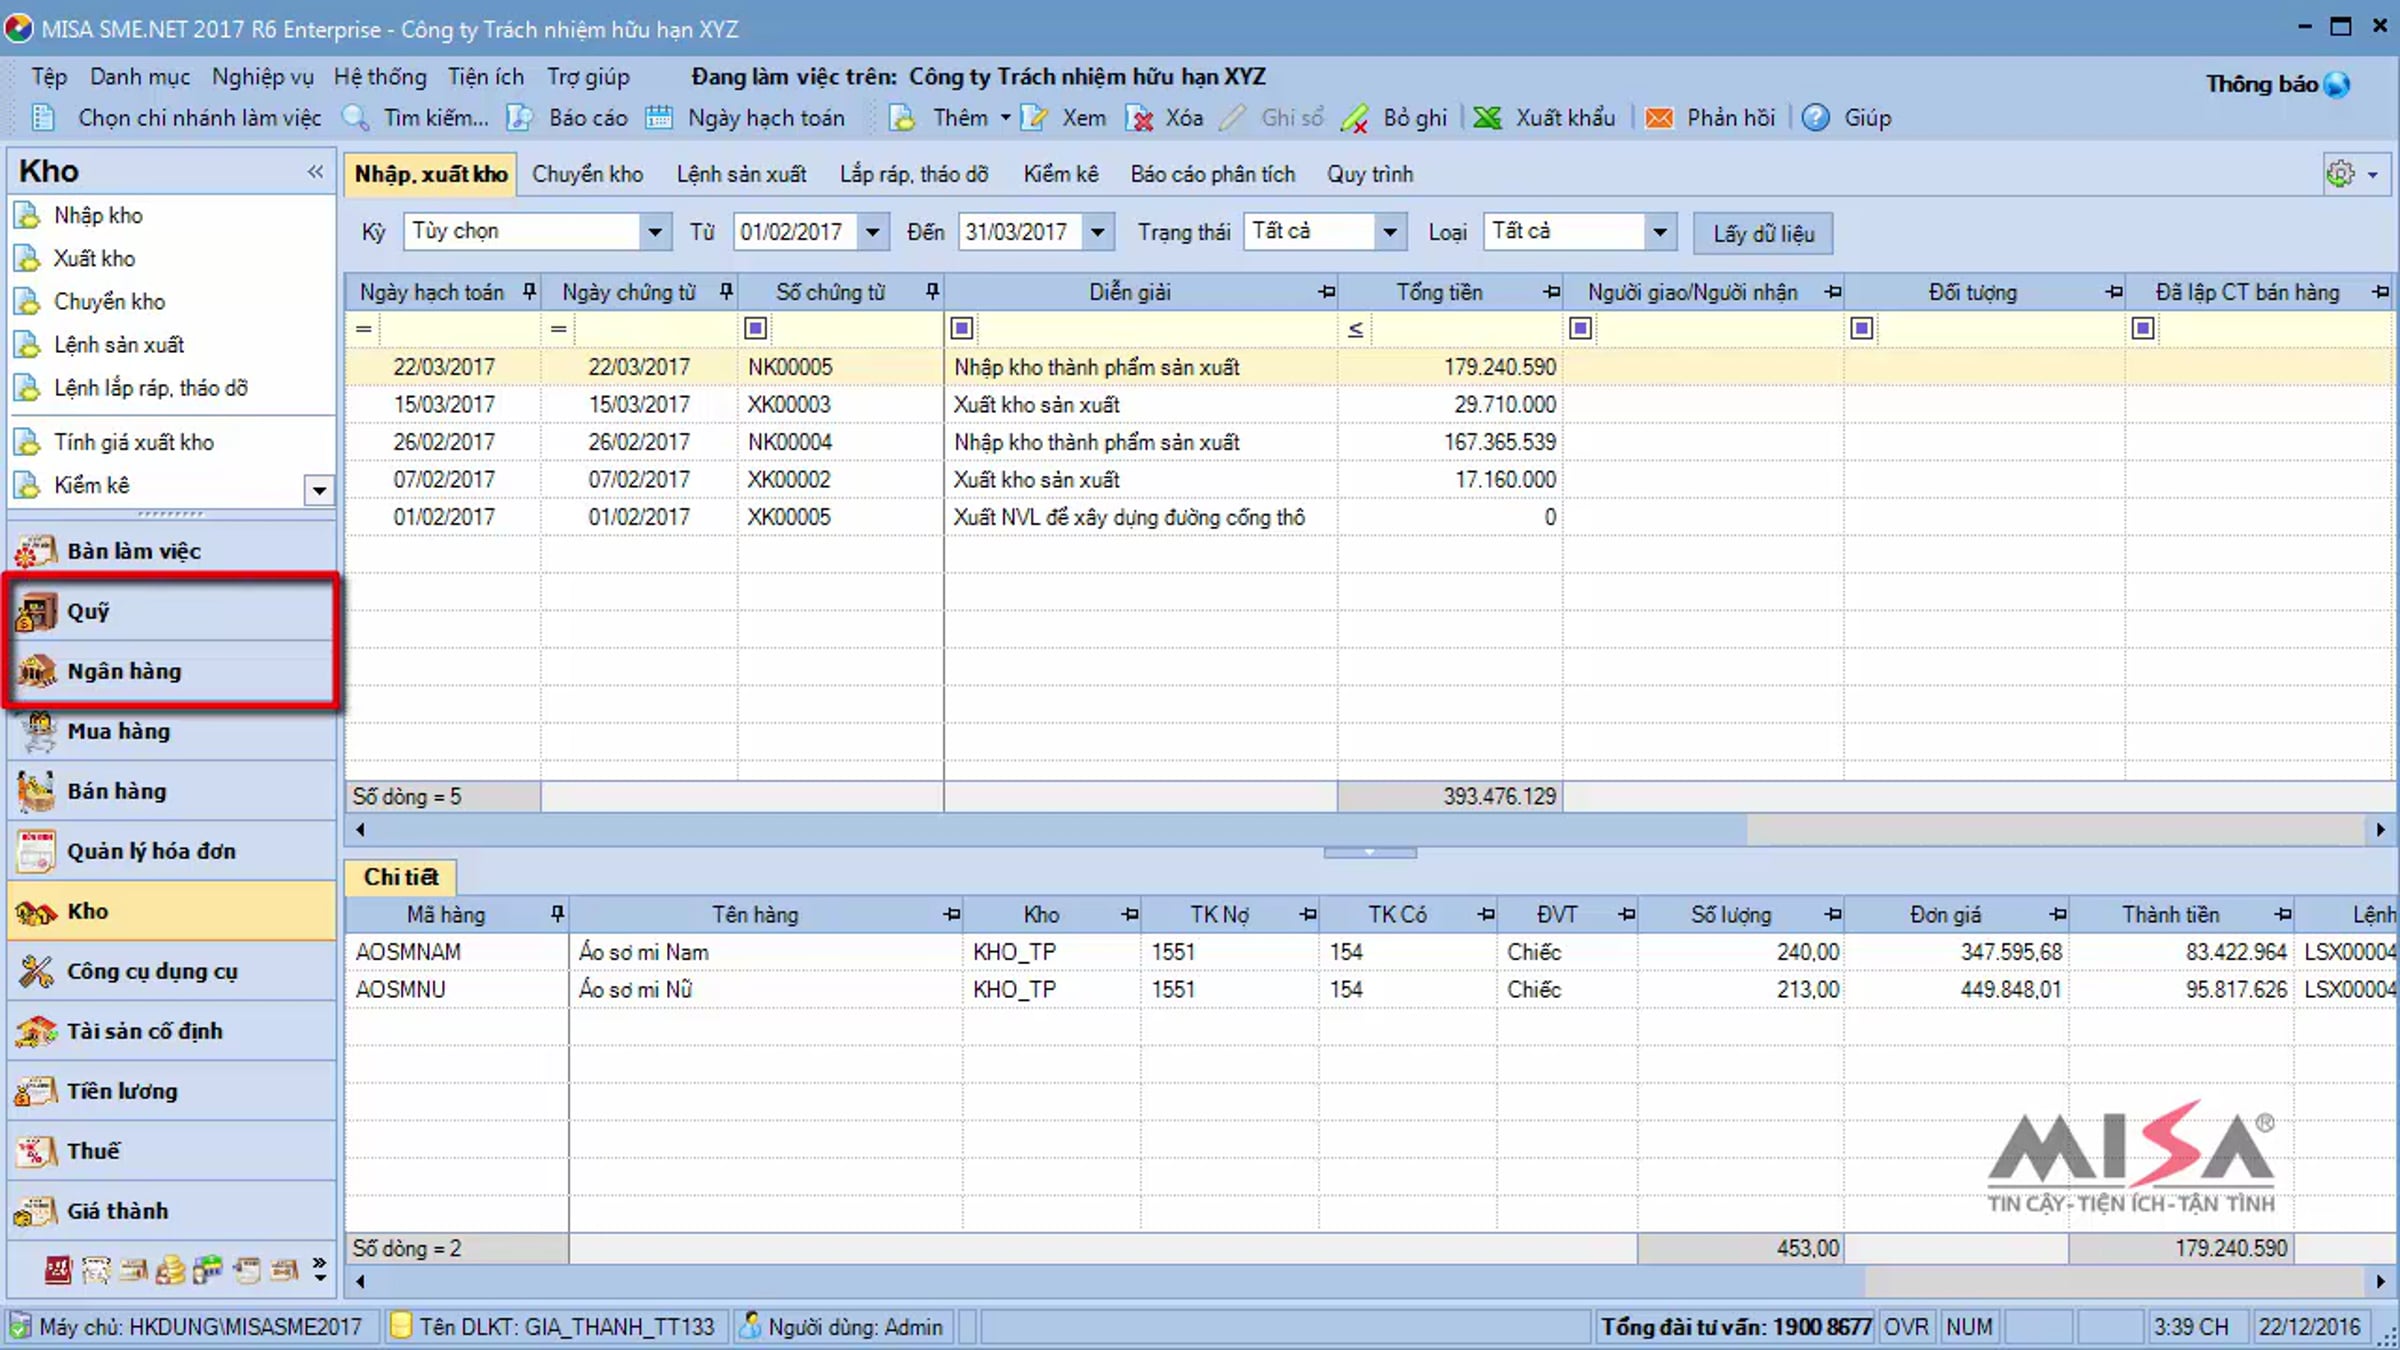Open the Quỹ module in sidebar
Screen dimensions: 2400x1350
pos(172,611)
